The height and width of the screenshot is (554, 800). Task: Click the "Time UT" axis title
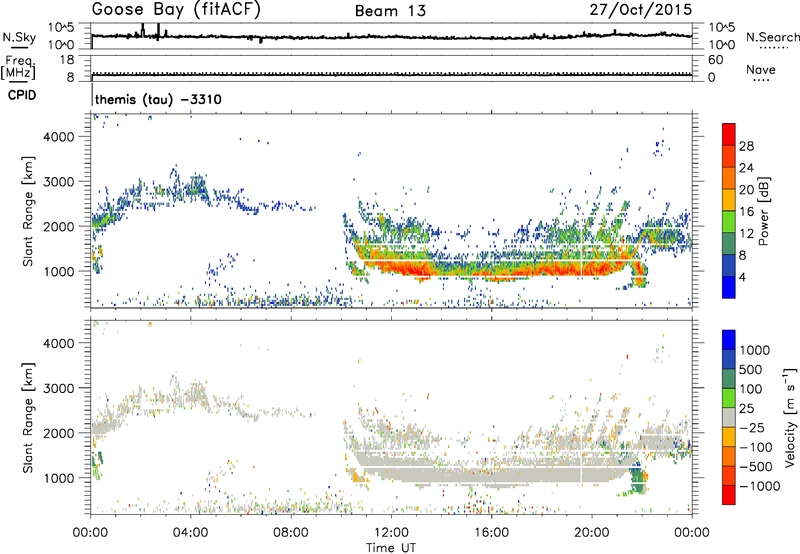click(391, 548)
